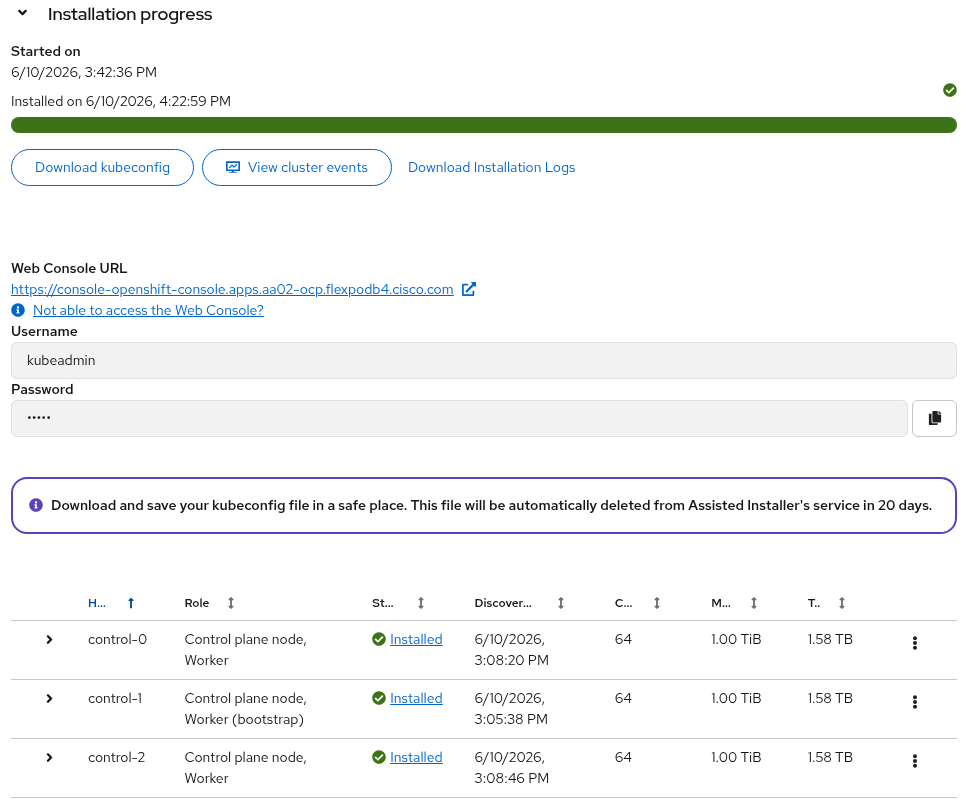Click the Username field showing kubeadmin
This screenshot has width=970, height=807.
[484, 361]
